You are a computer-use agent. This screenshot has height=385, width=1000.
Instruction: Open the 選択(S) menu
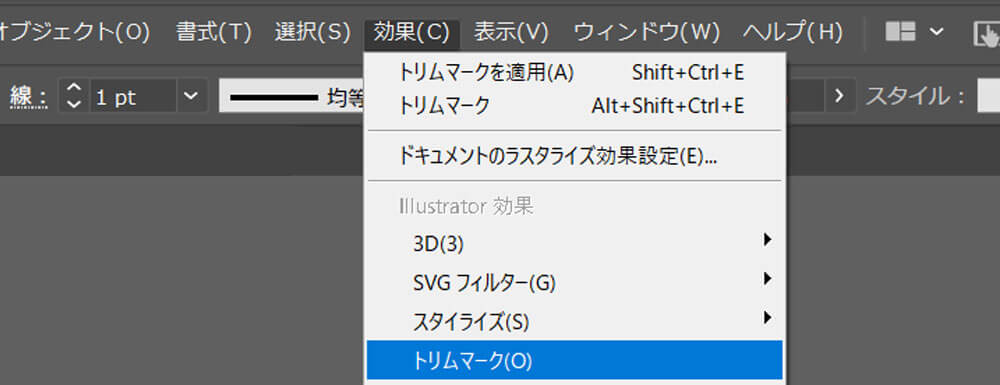click(x=312, y=32)
